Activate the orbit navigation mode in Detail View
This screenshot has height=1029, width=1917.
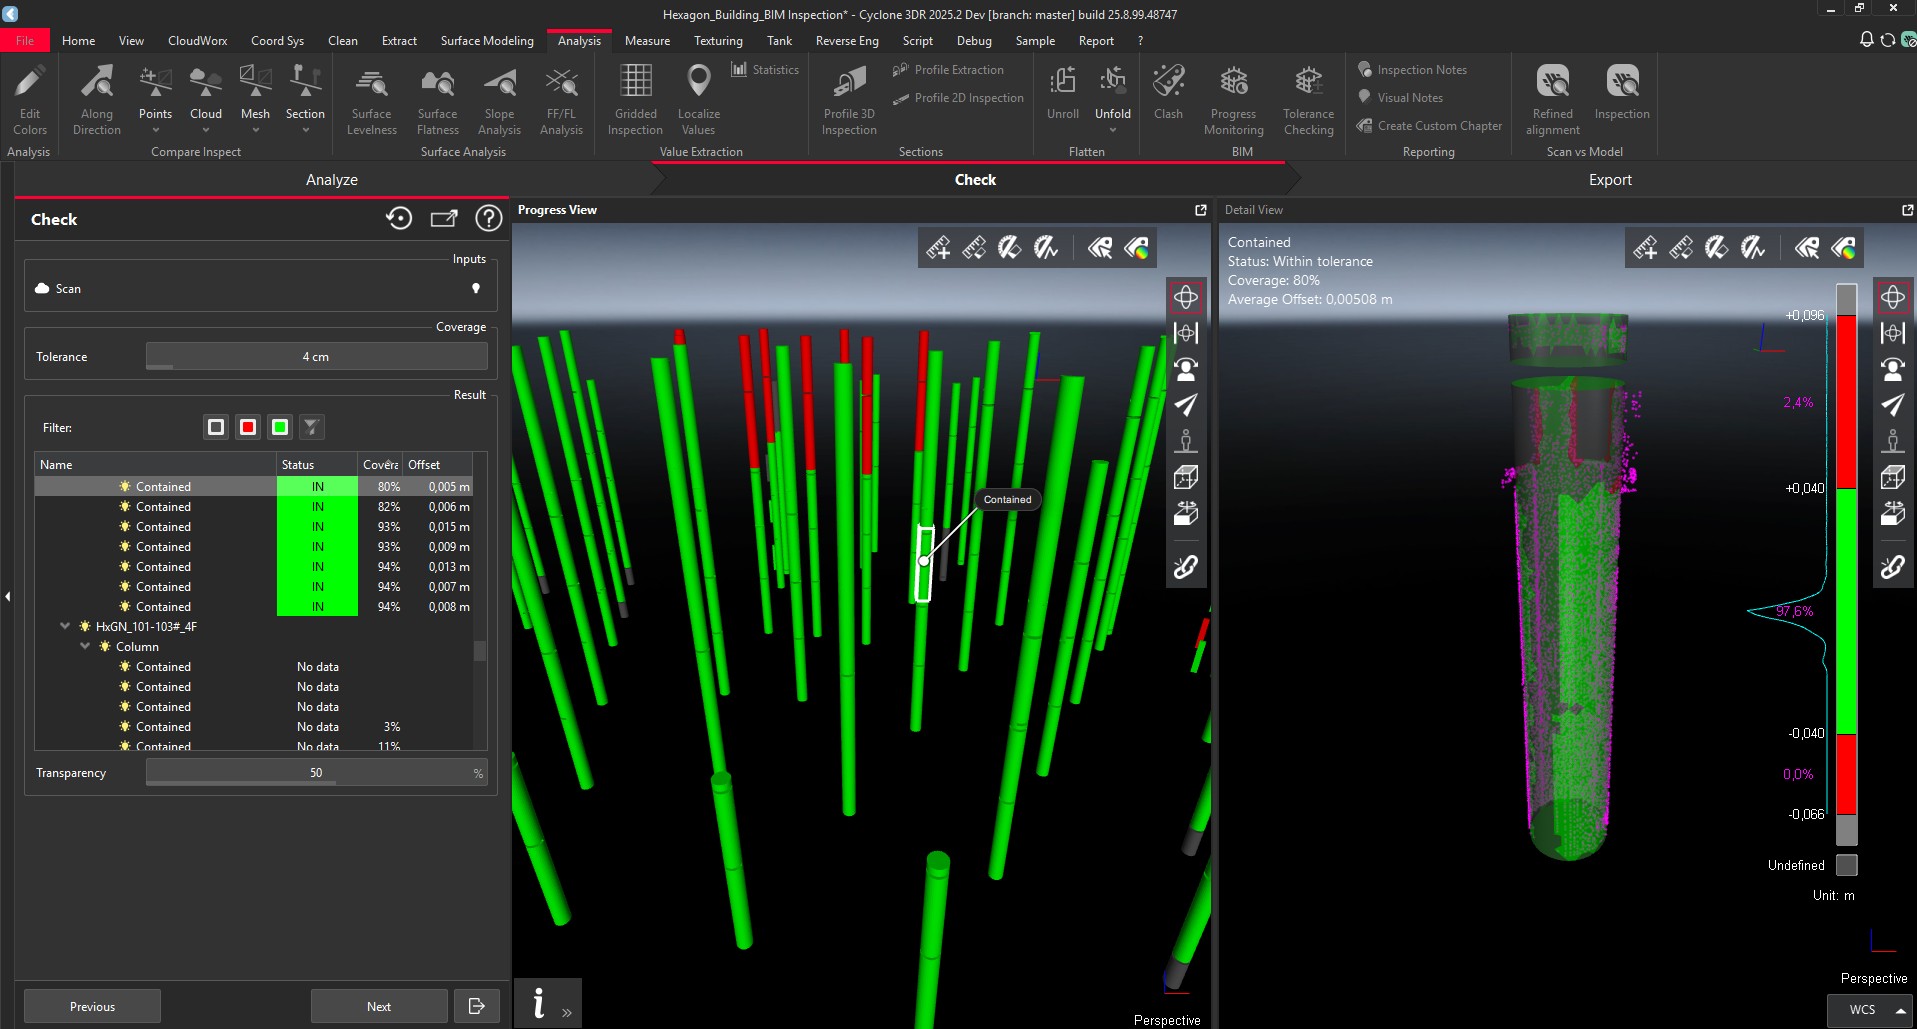1893,296
